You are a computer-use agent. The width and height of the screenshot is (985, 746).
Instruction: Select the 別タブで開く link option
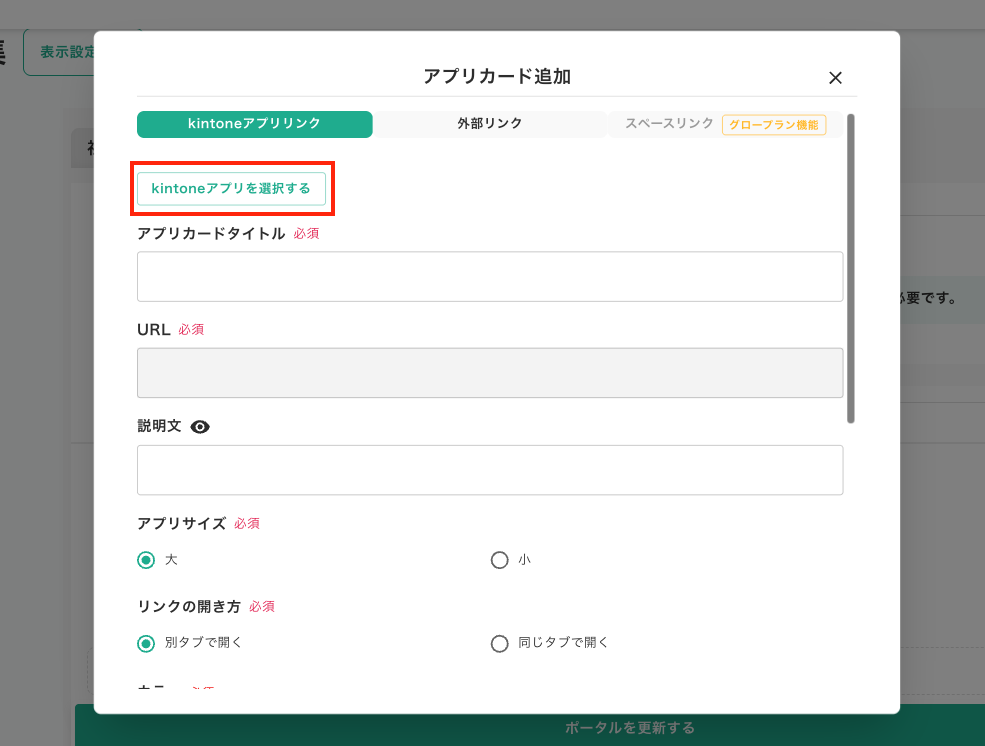[145, 643]
